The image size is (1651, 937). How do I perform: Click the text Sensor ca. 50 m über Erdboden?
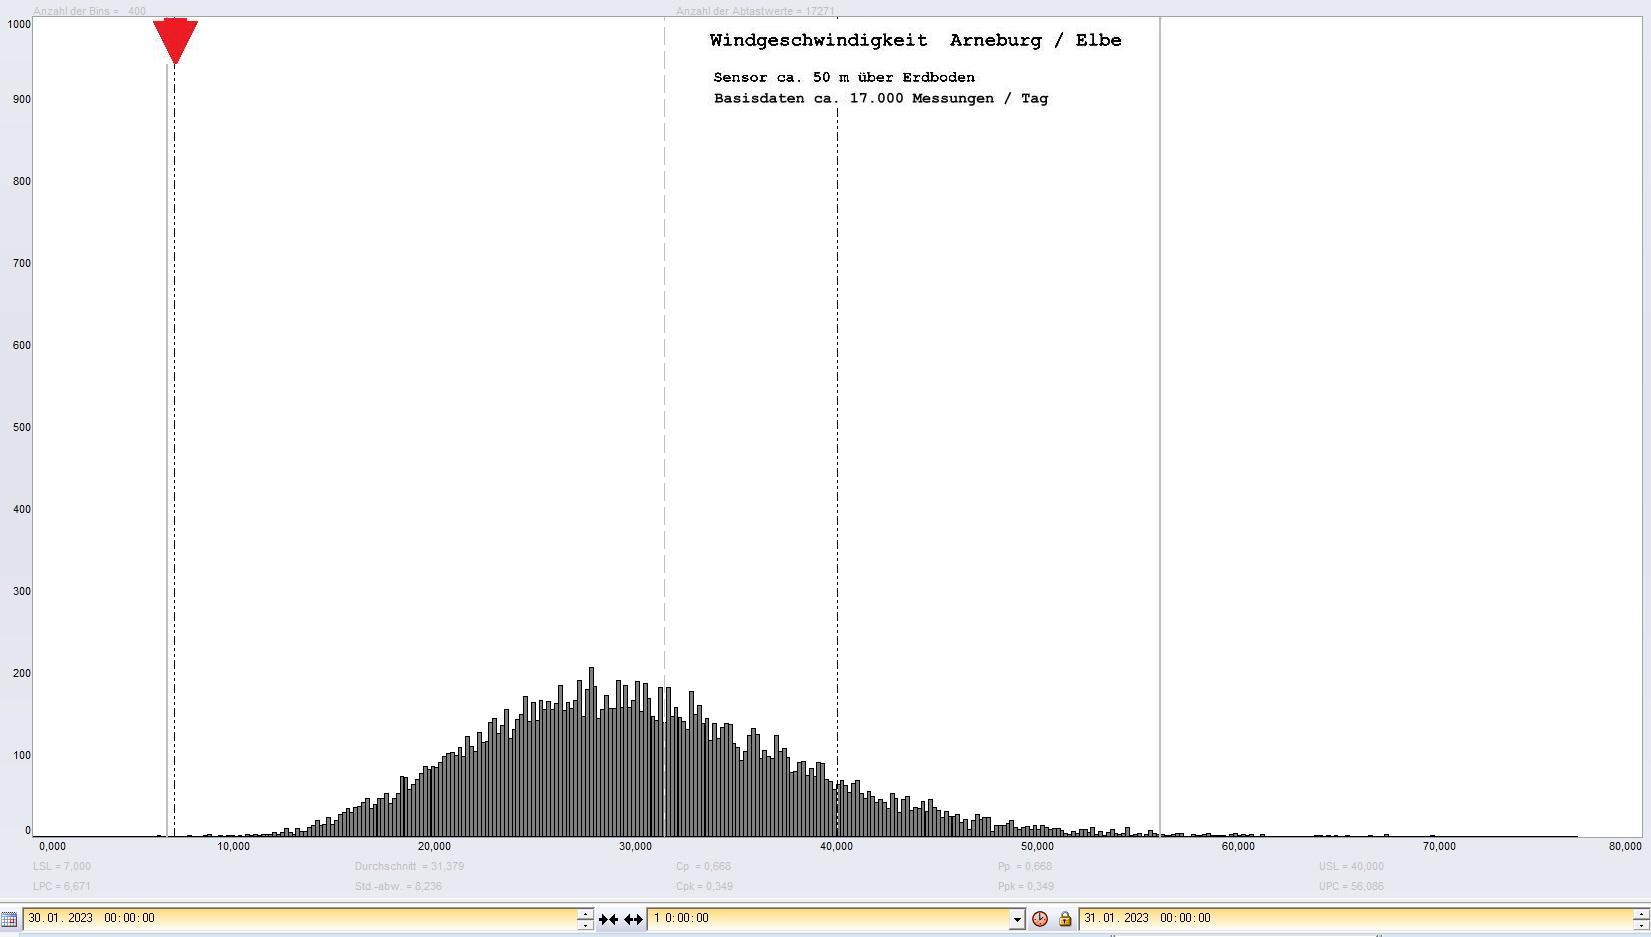(x=844, y=78)
